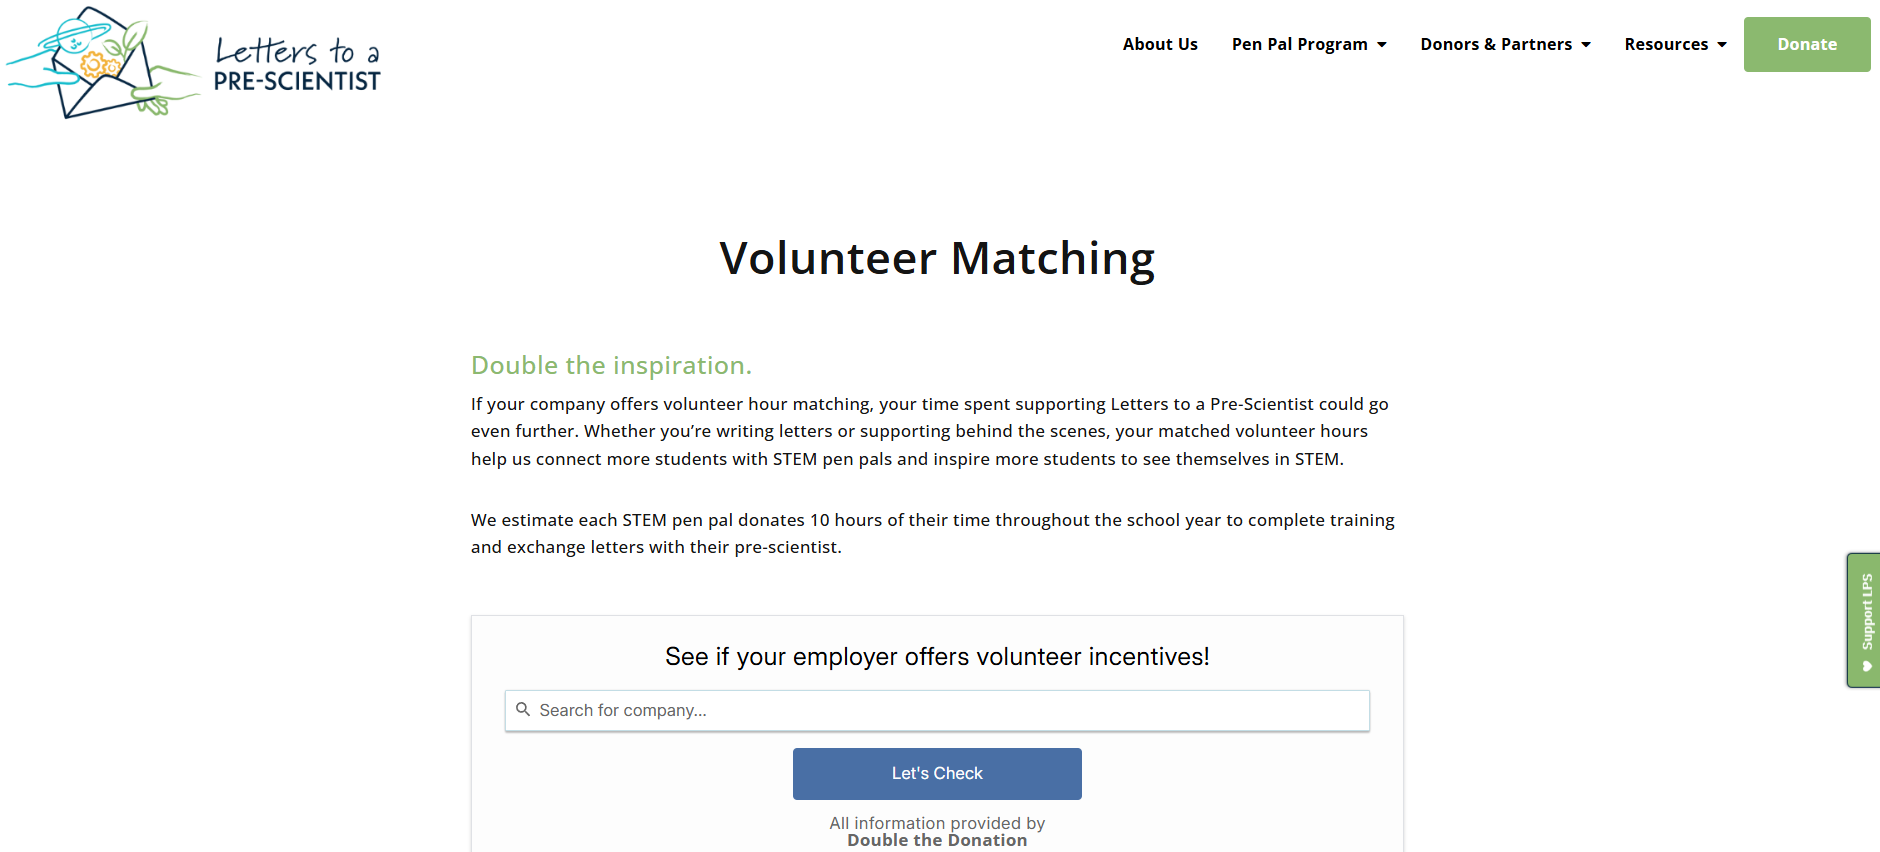Click the heart icon on Support LPS tab
Viewport: 1880px width, 852px height.
tap(1866, 665)
